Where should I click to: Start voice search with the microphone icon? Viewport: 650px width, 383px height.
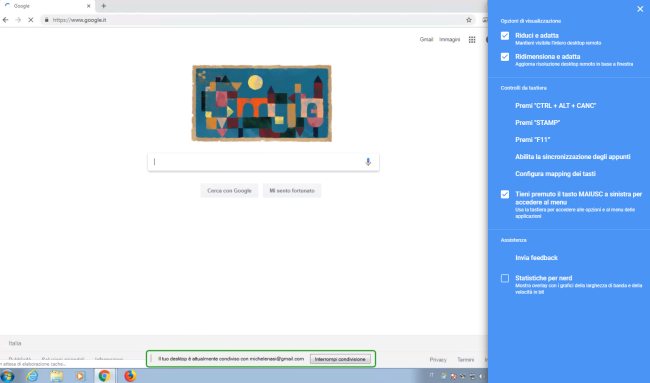pyautogui.click(x=368, y=162)
